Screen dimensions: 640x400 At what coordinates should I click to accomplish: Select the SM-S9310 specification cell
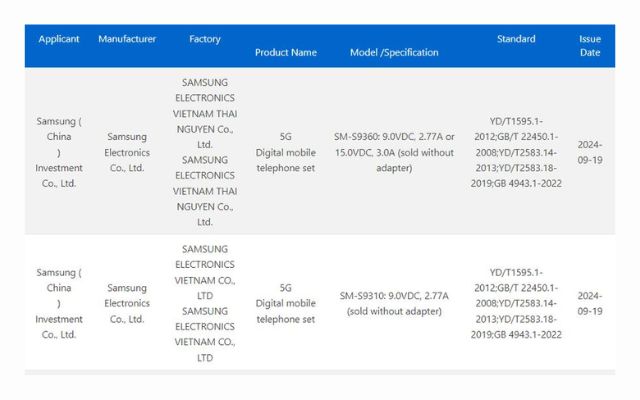point(394,303)
